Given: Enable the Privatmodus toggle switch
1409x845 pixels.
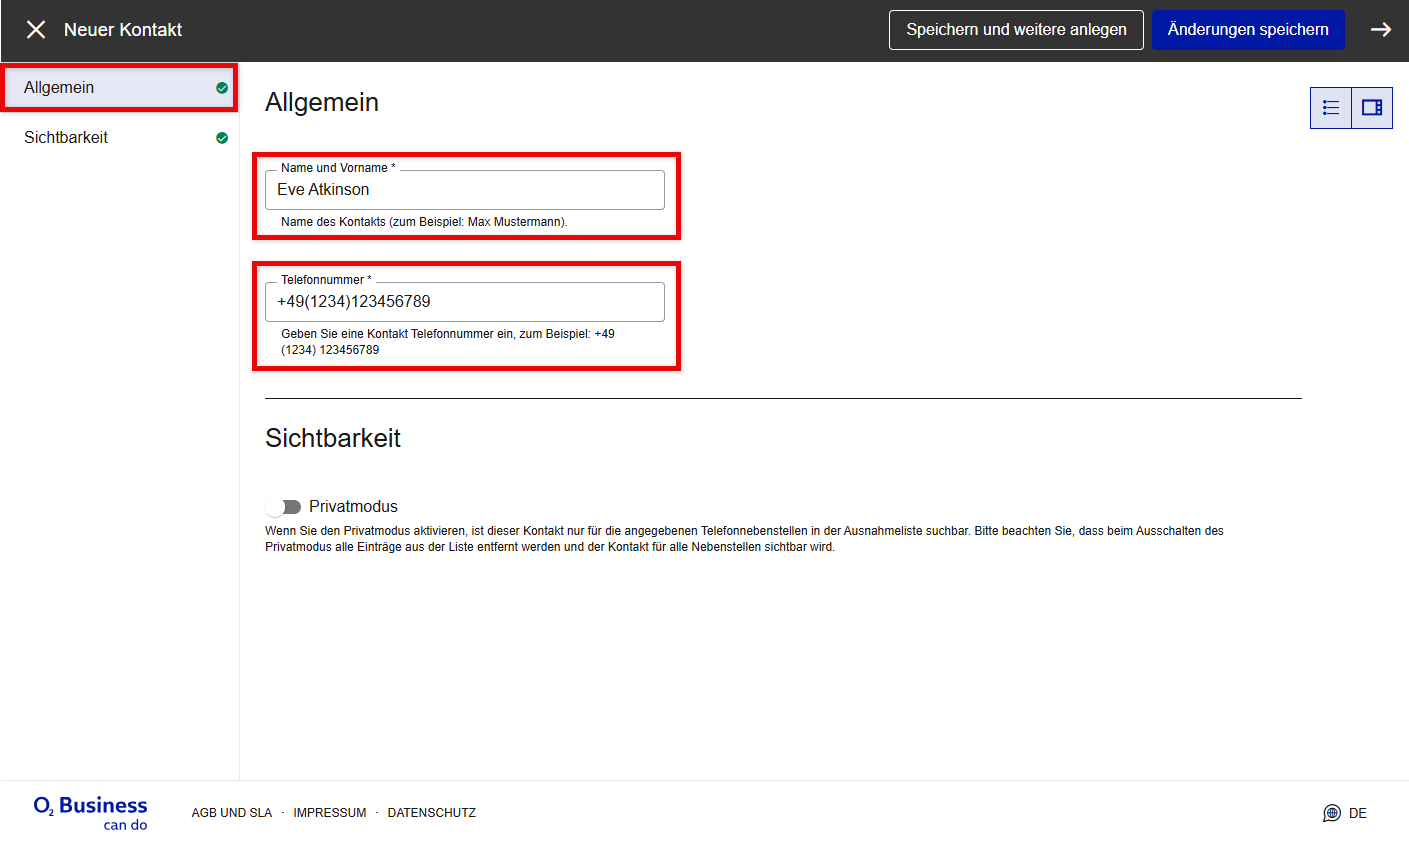Looking at the screenshot, I should pos(284,507).
